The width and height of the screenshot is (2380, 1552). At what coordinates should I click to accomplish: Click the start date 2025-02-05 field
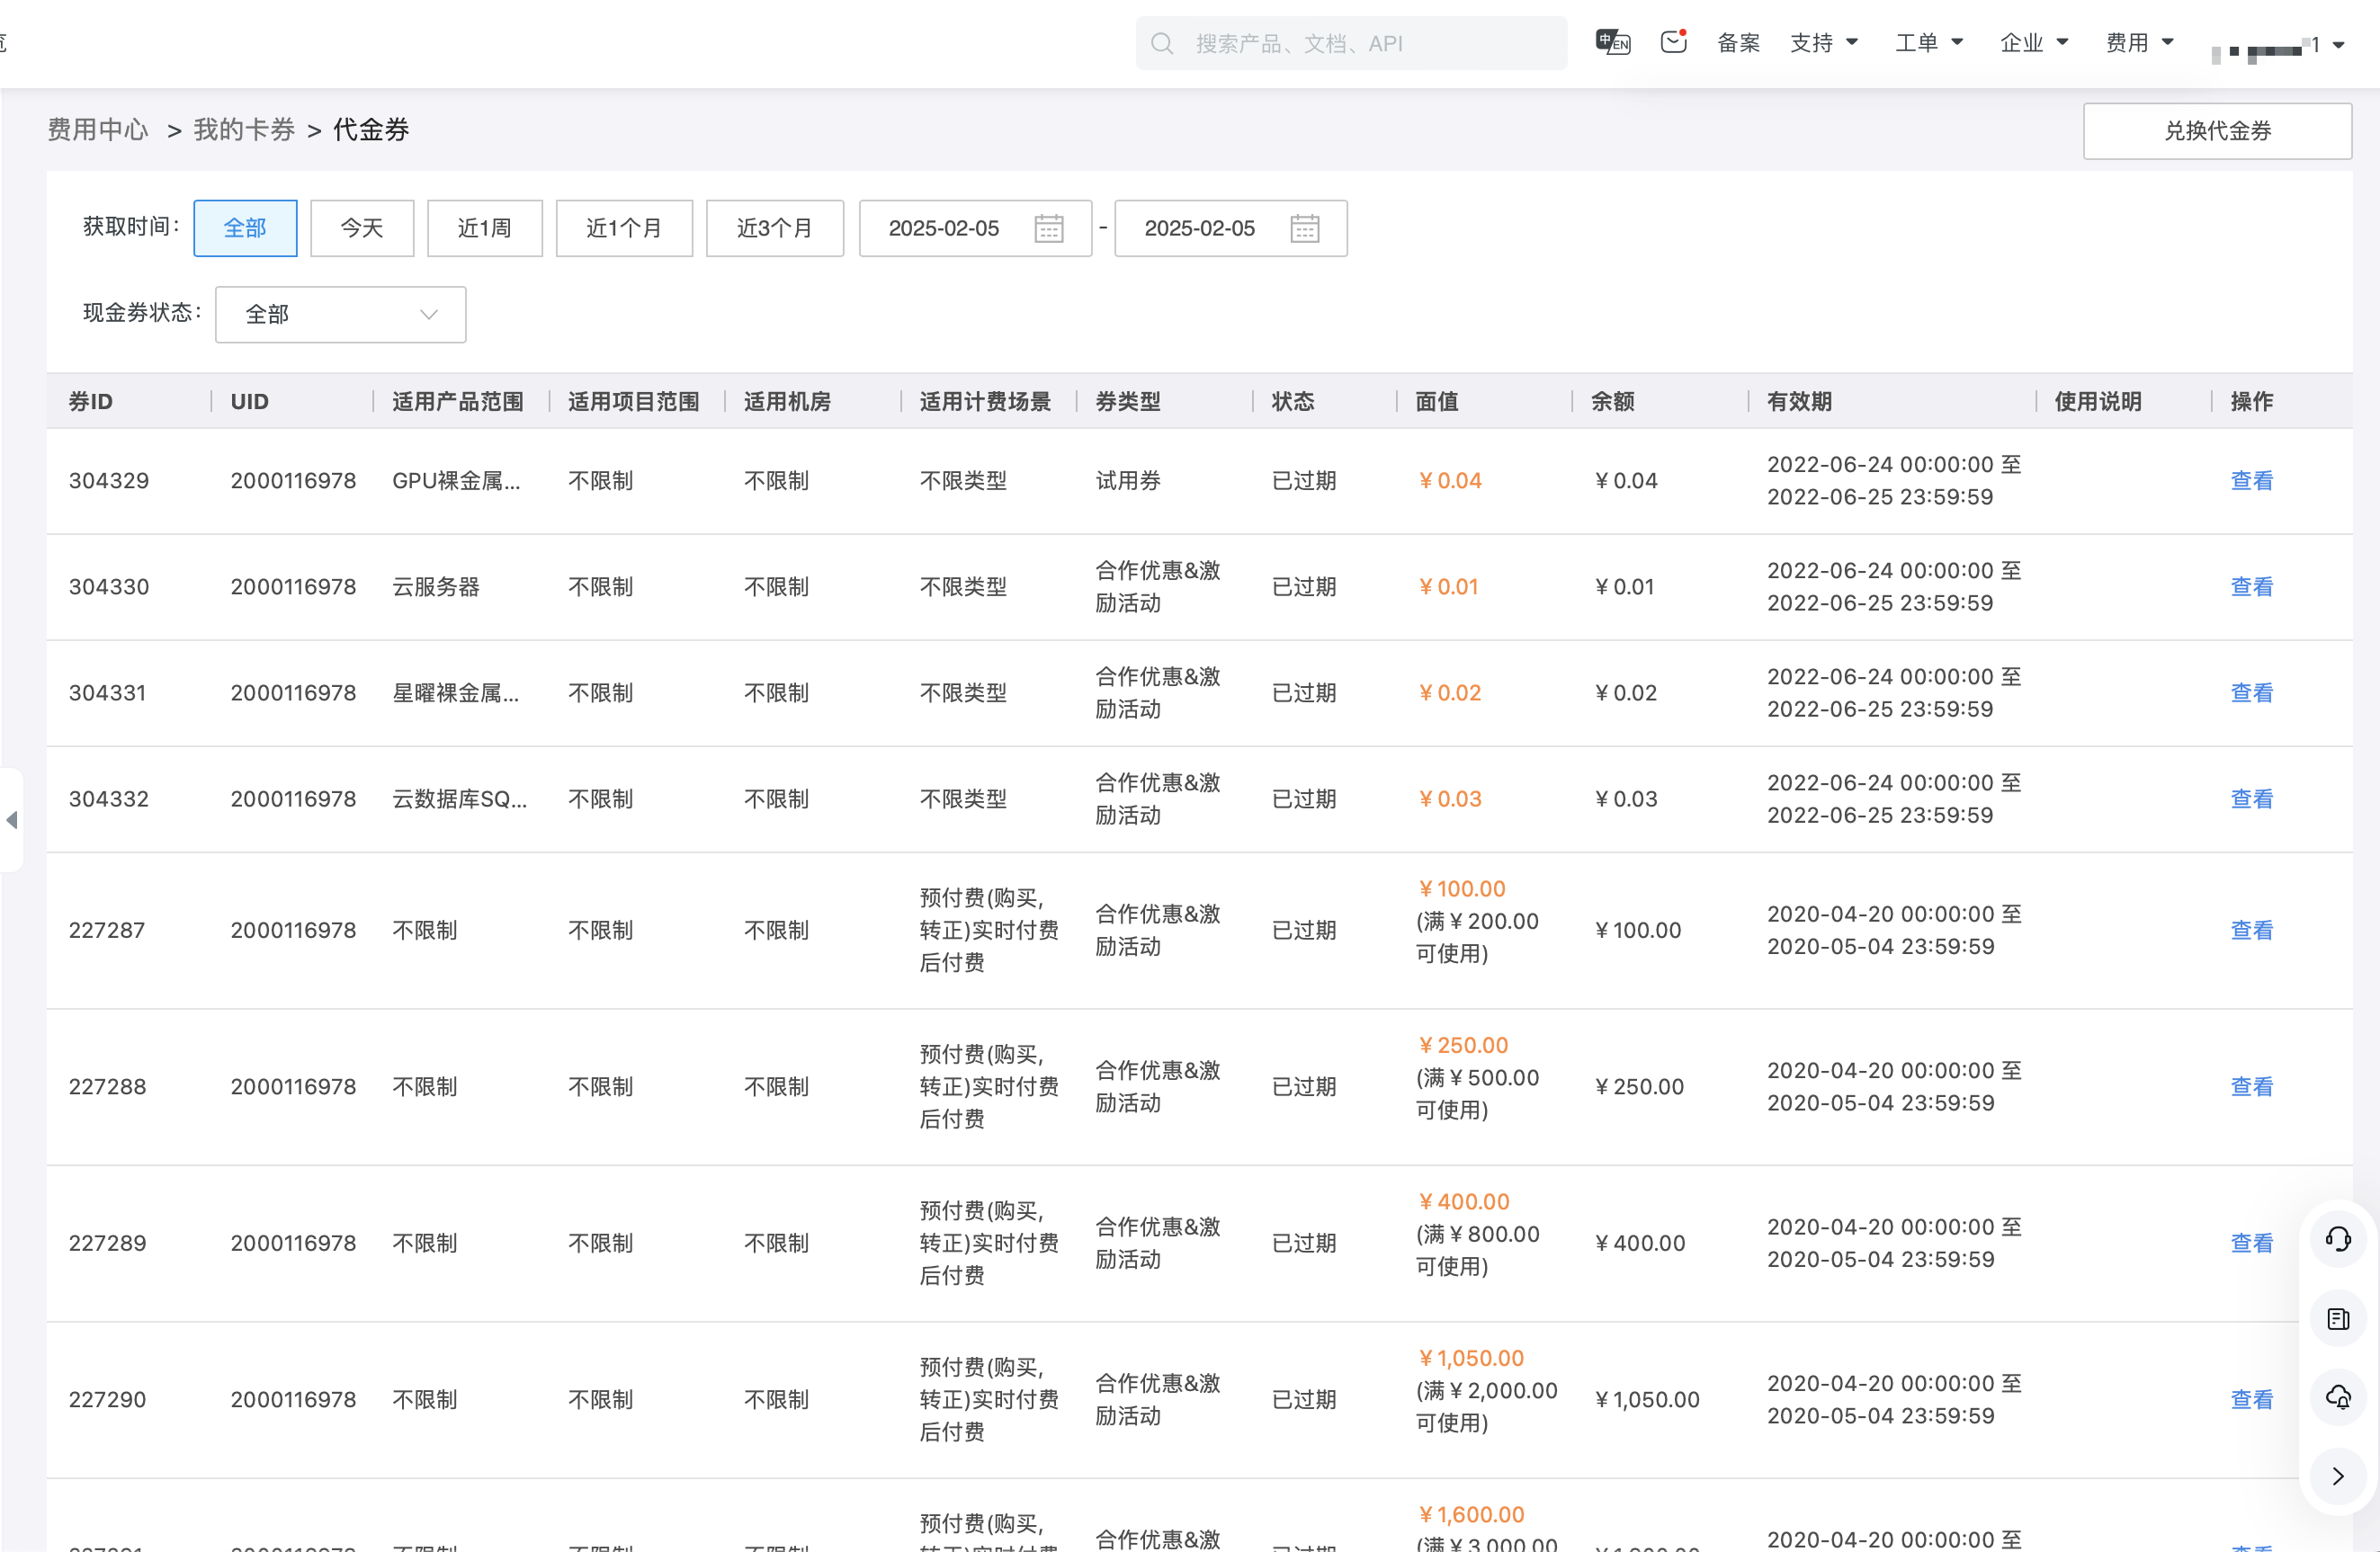[x=975, y=229]
